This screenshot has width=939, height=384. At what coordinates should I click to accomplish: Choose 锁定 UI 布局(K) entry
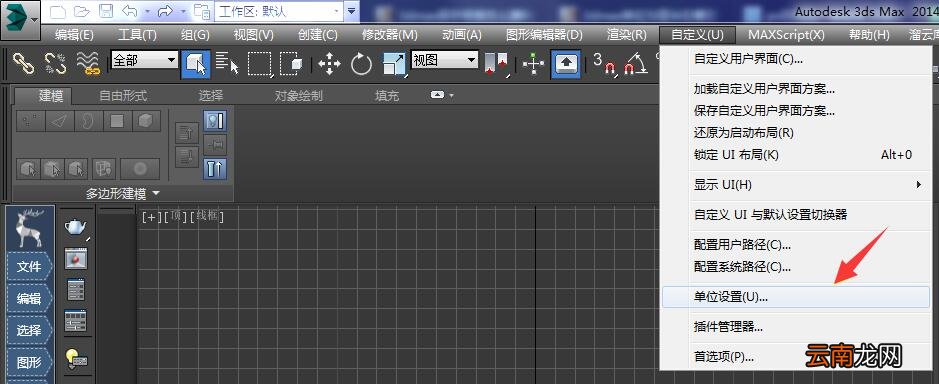tap(796, 155)
